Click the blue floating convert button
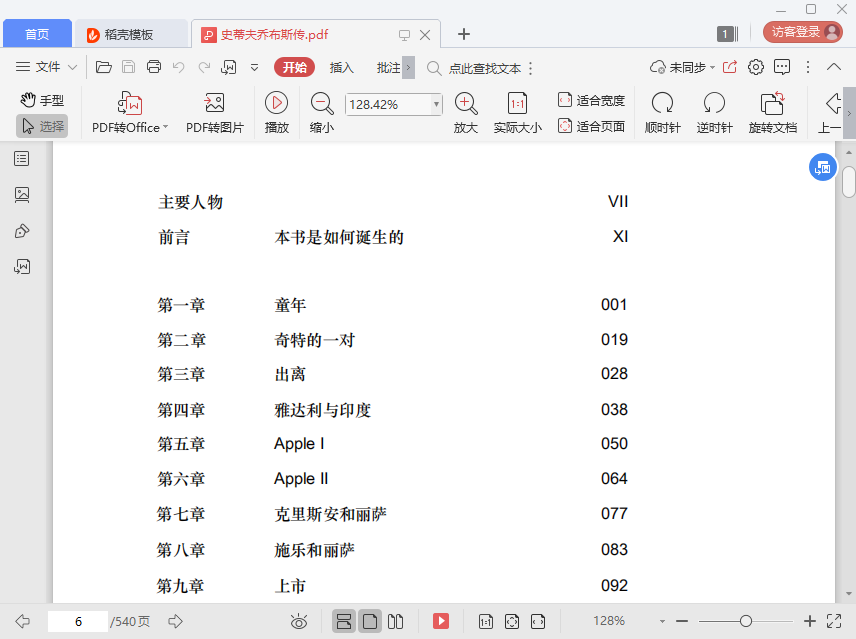 [823, 168]
